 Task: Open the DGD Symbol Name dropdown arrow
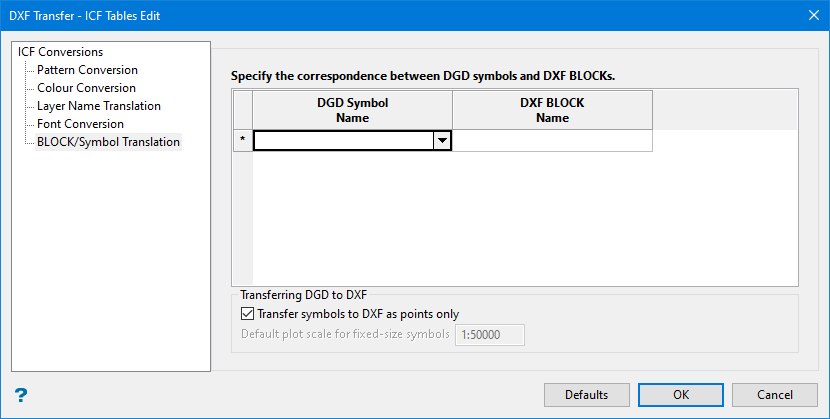tap(442, 141)
